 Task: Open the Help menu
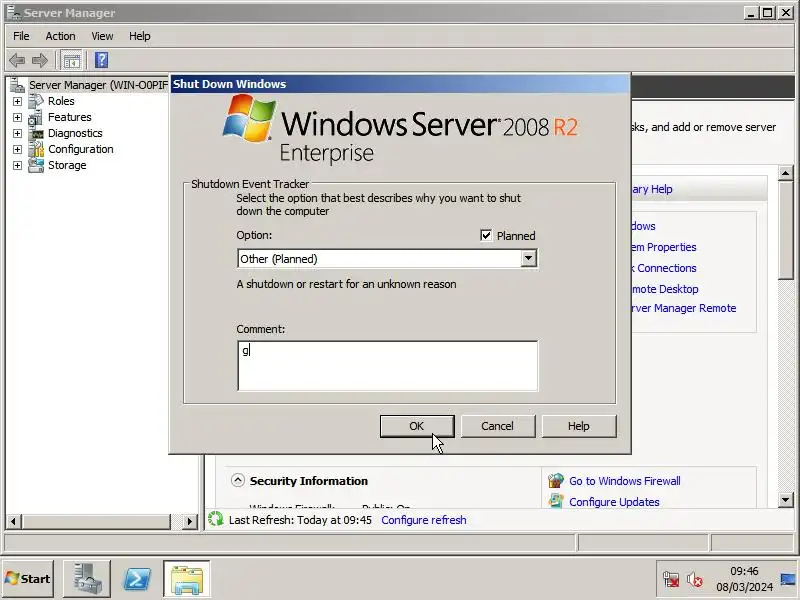139,36
